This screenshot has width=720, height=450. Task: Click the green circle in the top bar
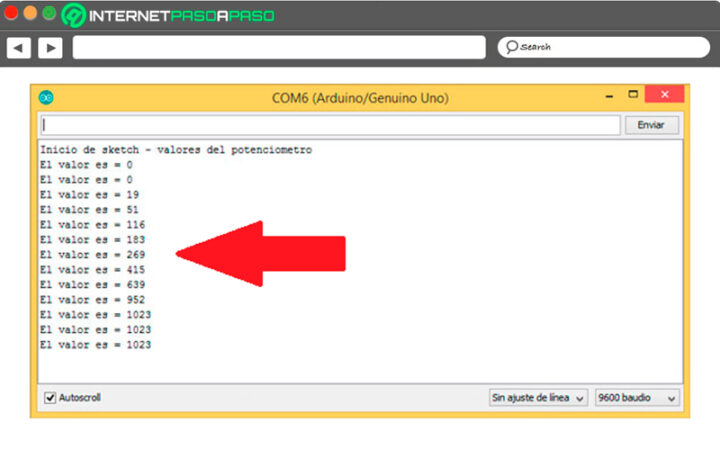(x=48, y=14)
